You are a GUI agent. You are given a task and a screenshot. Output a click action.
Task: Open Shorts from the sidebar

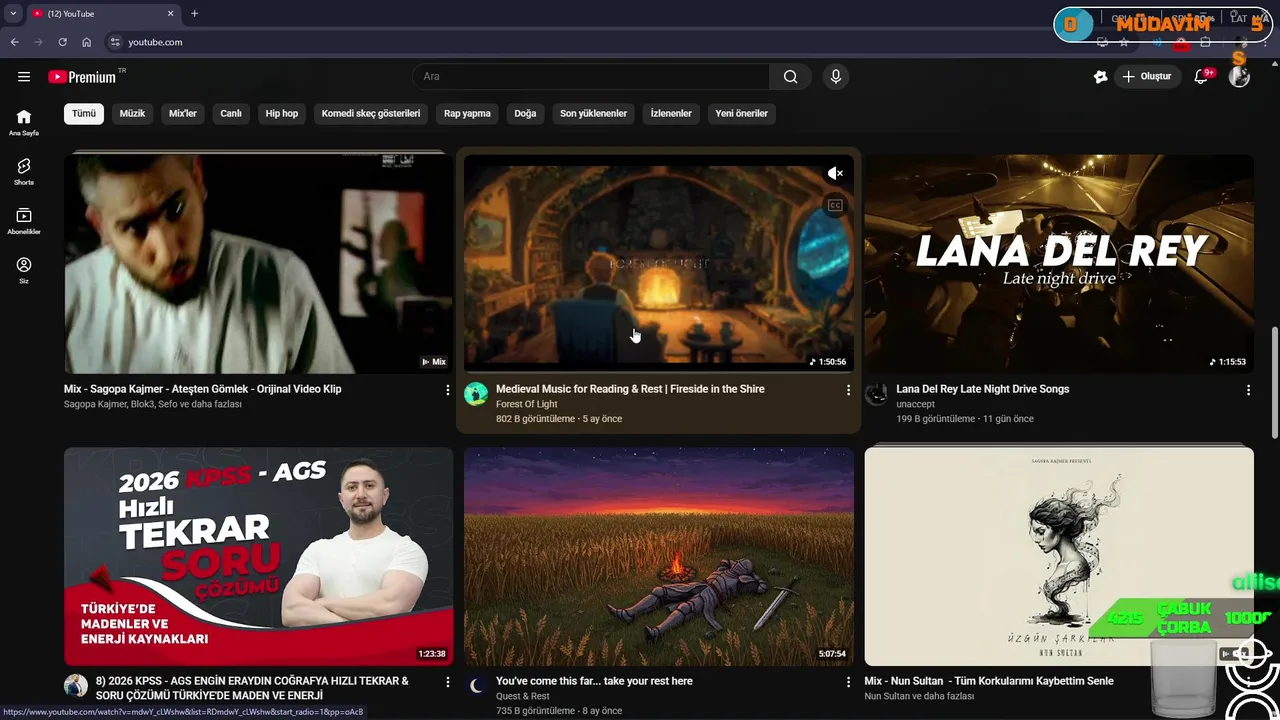[x=24, y=172]
